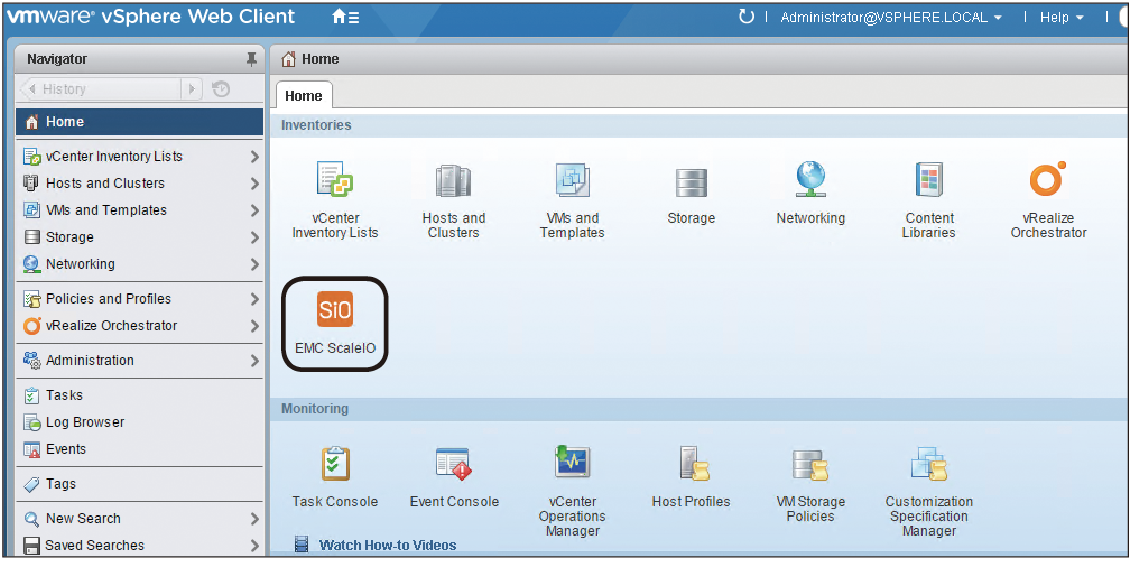Viewport: 1132px width, 561px height.
Task: Expand the Saved Searches chevron in Navigator
Action: pos(254,545)
